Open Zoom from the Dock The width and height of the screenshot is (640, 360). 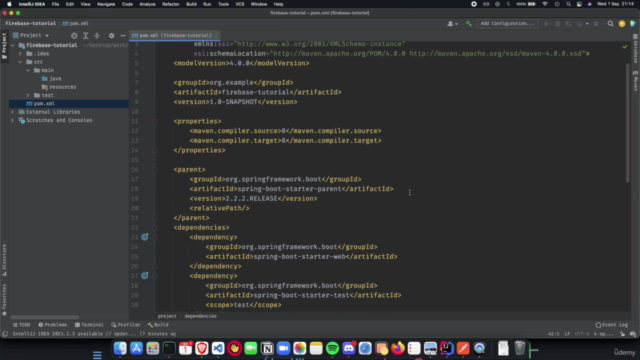[283, 348]
